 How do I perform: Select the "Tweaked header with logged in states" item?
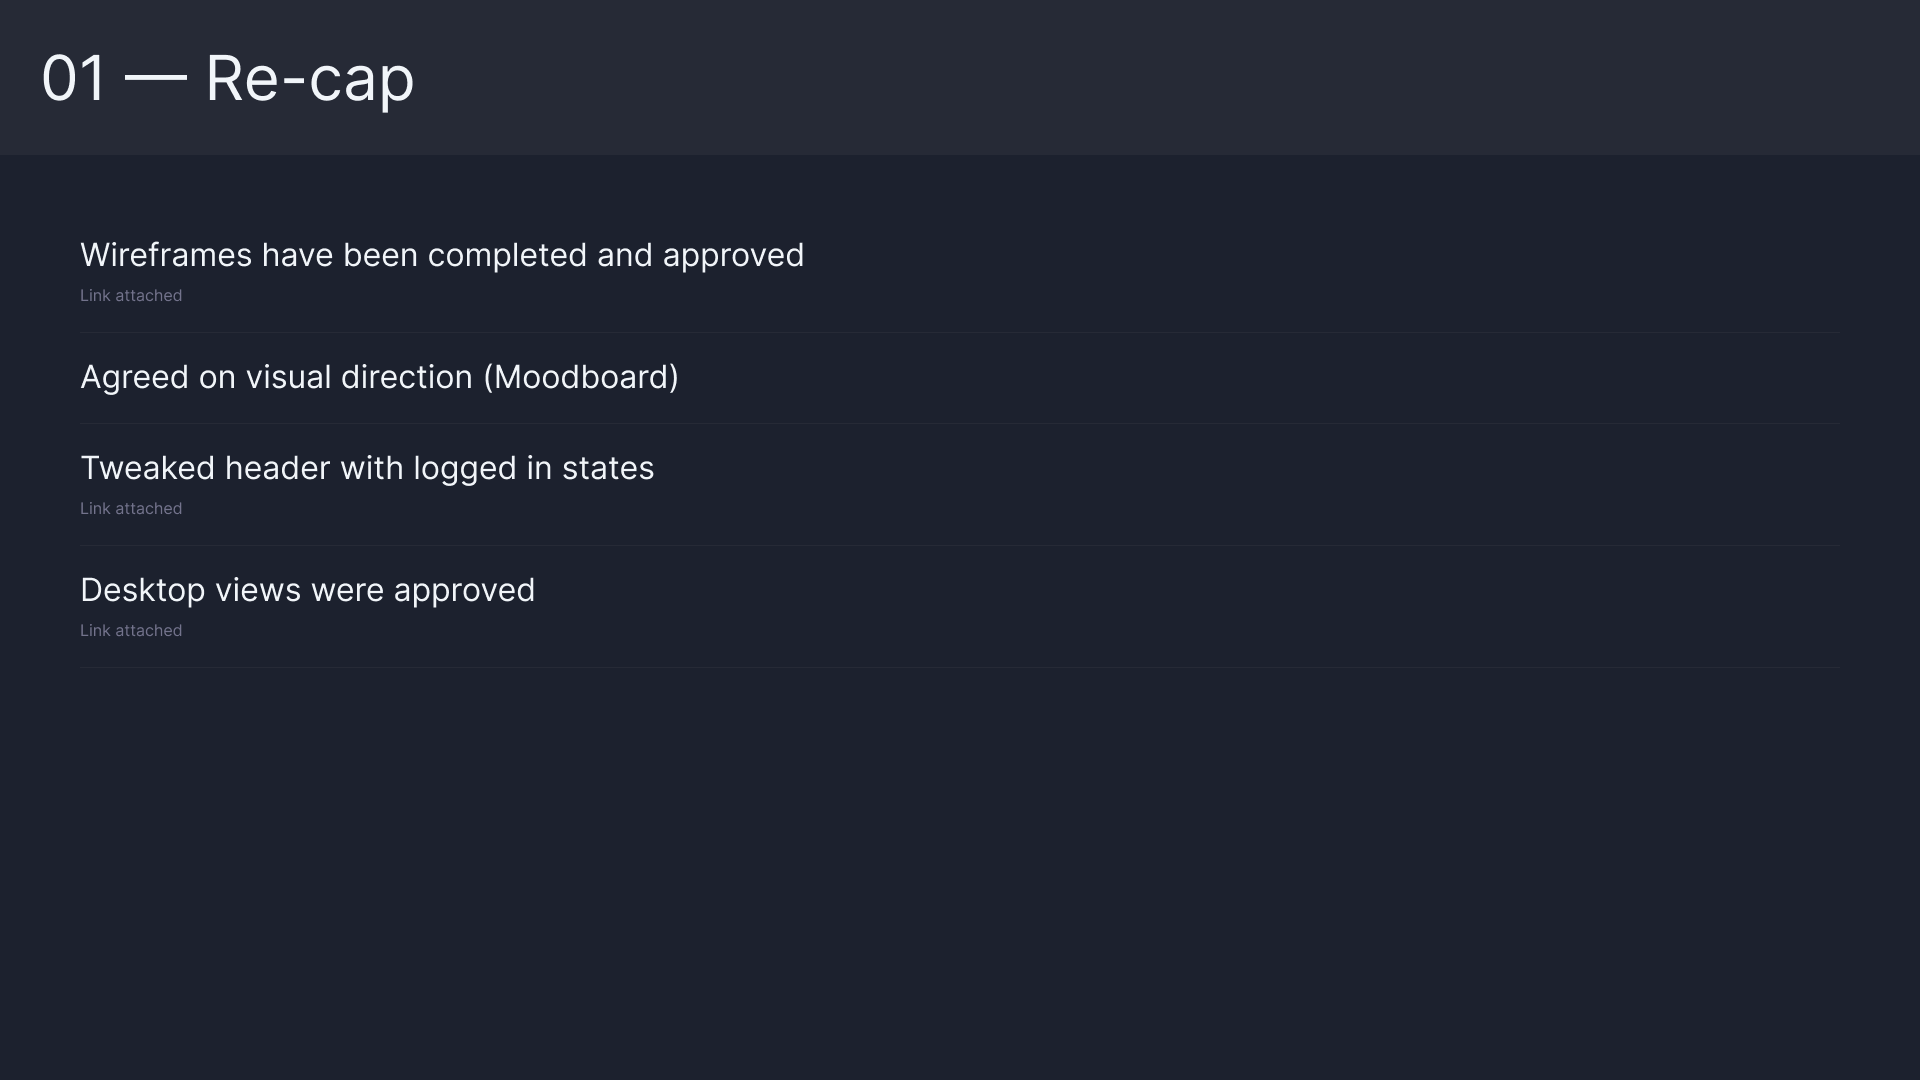tap(366, 468)
